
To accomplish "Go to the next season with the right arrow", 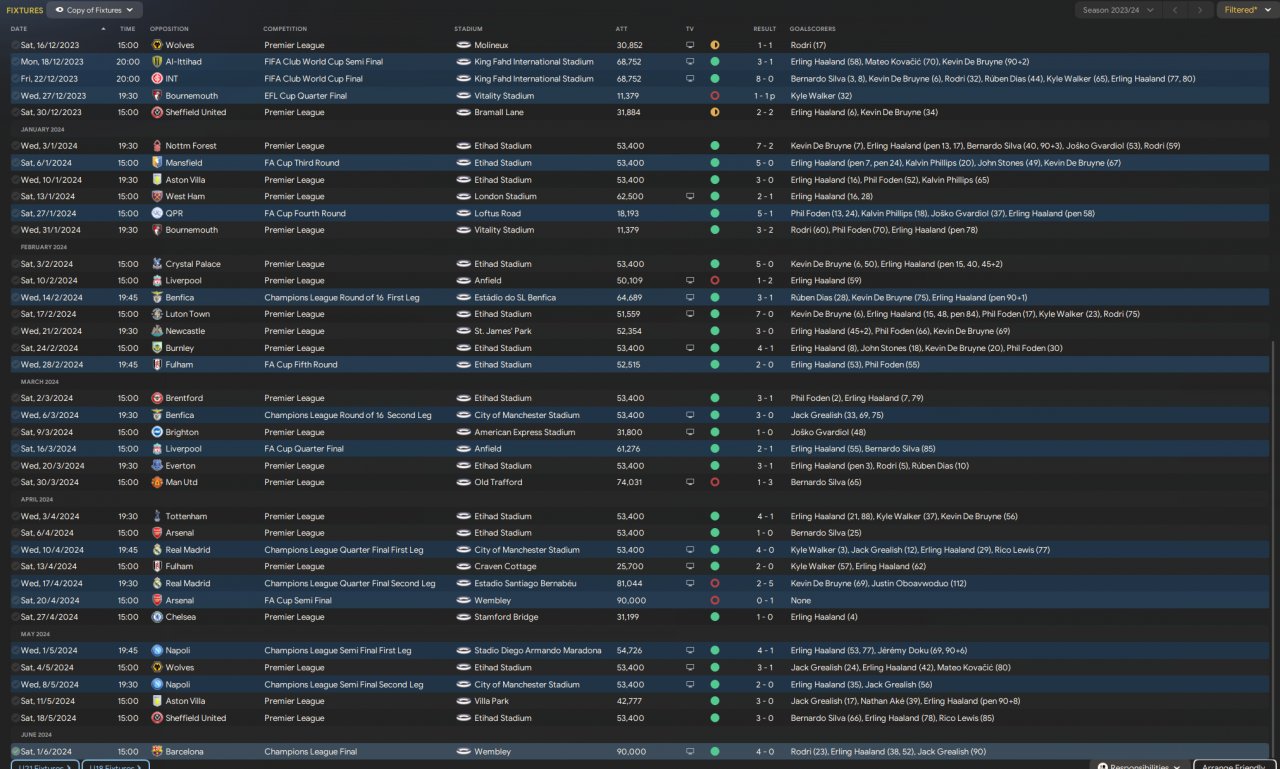I will (x=1202, y=10).
